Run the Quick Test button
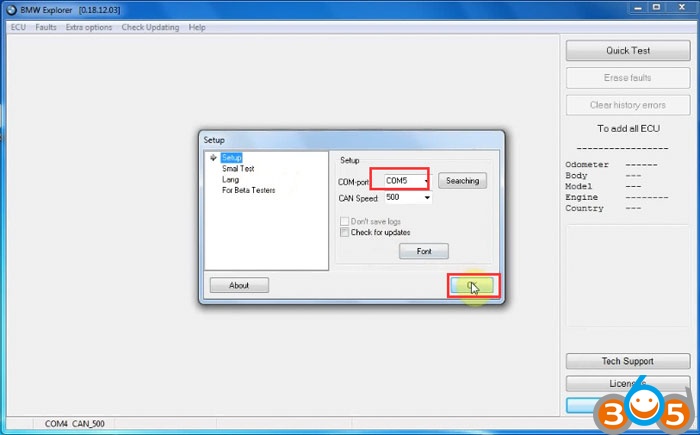 627,50
